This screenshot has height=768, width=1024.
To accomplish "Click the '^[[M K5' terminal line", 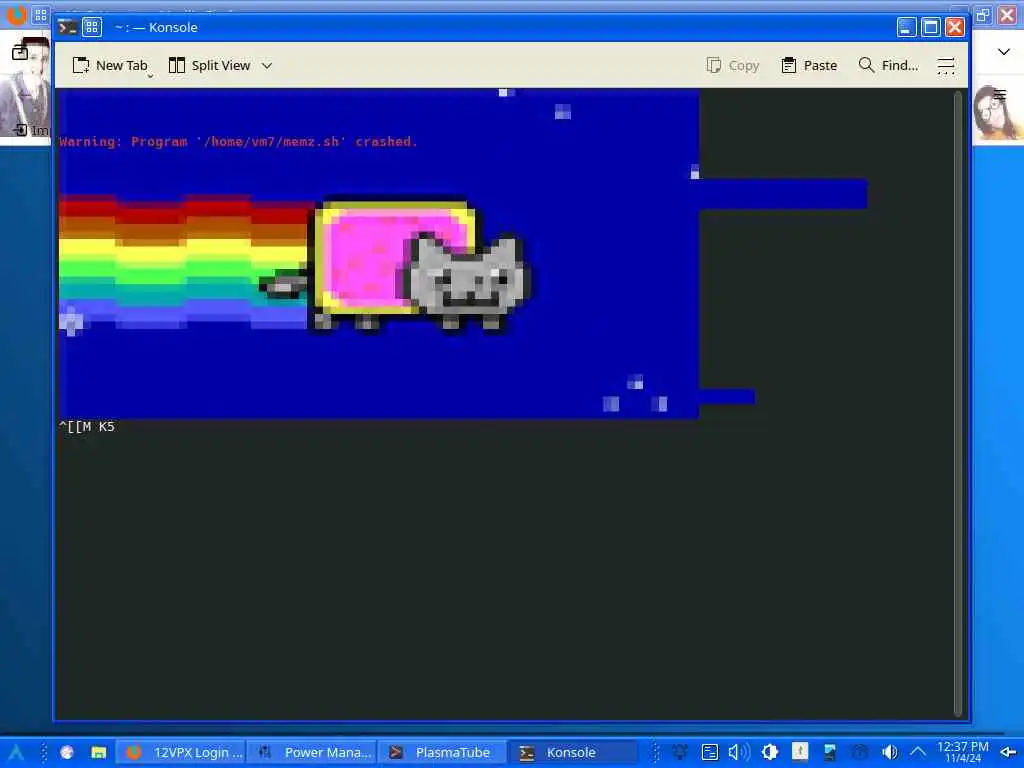I will [87, 426].
